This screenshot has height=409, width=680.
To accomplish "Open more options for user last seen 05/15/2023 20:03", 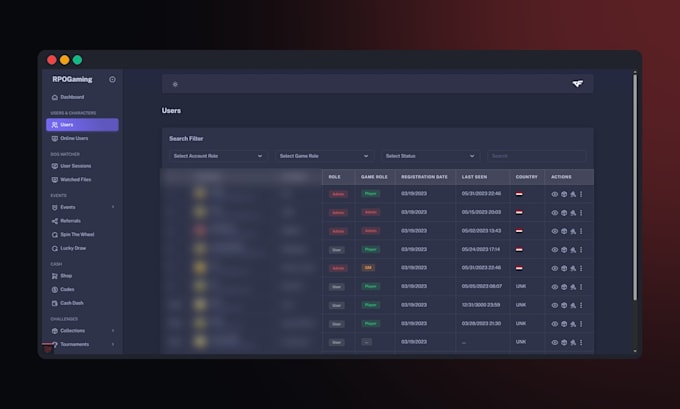I will [x=581, y=213].
